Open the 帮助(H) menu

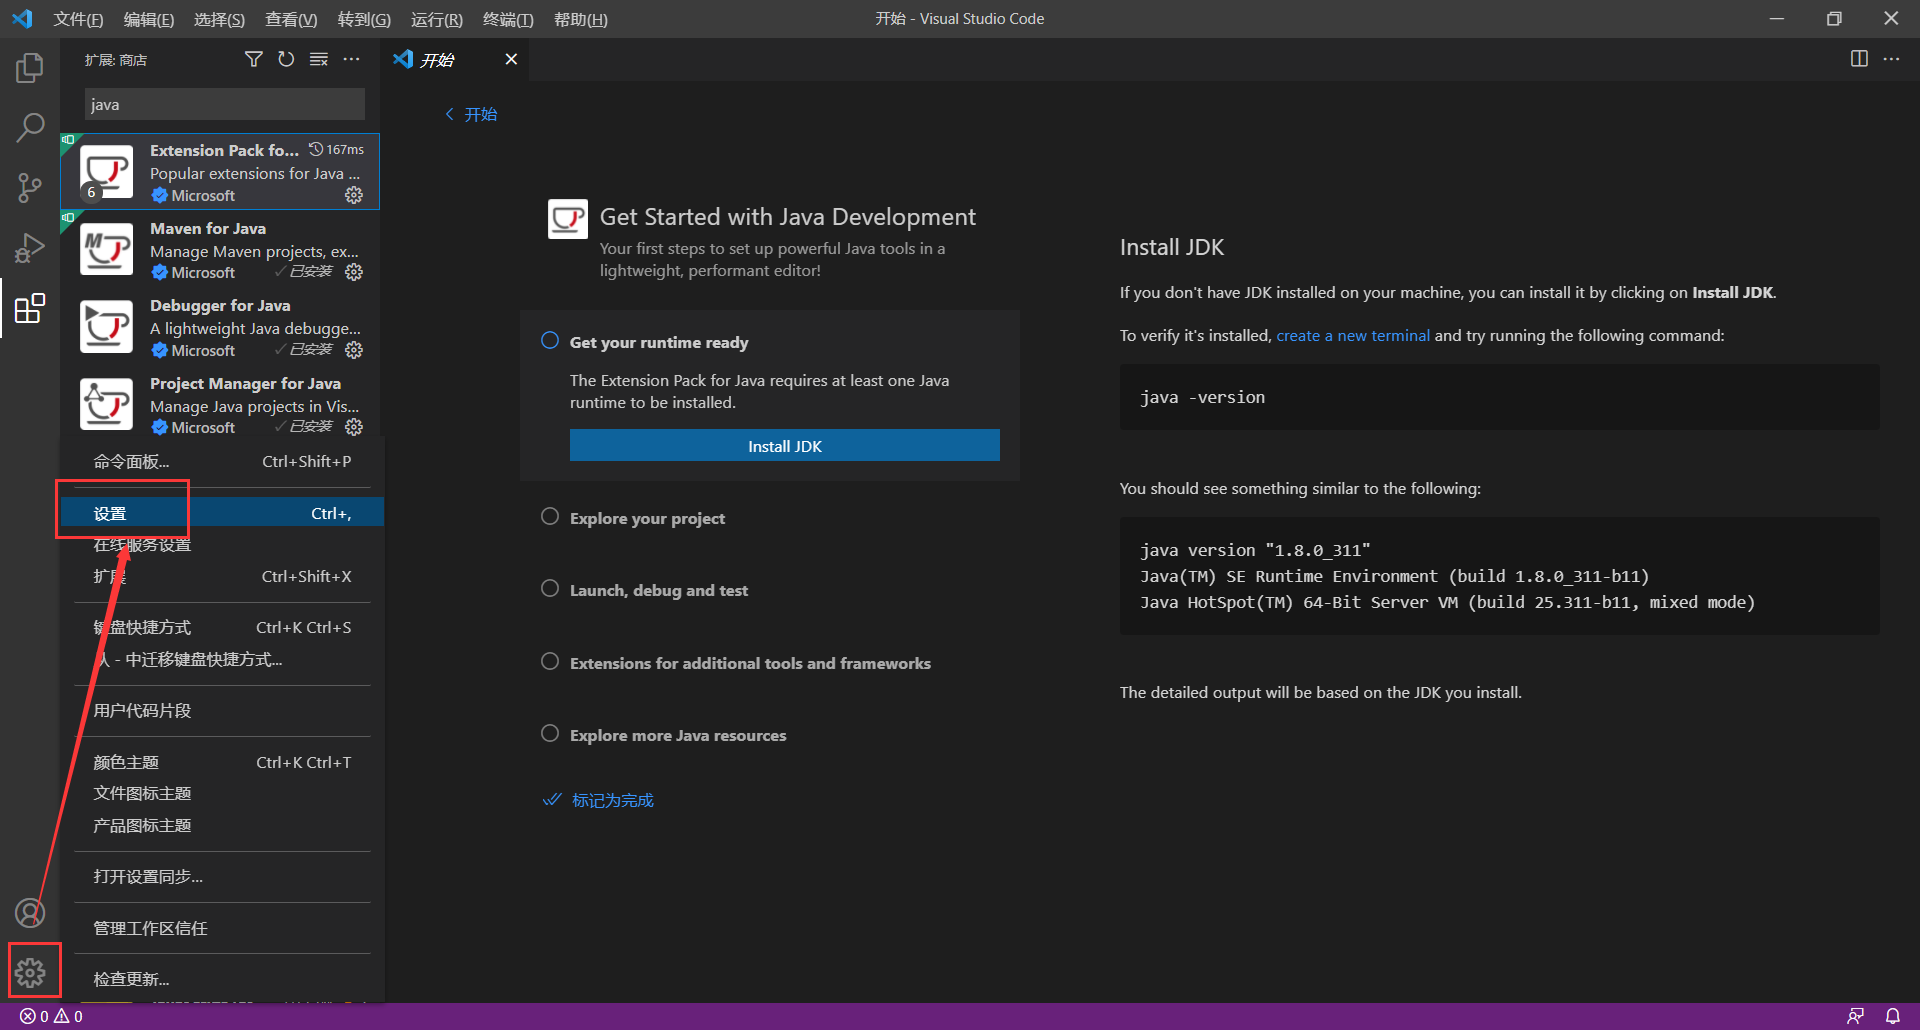(x=581, y=19)
